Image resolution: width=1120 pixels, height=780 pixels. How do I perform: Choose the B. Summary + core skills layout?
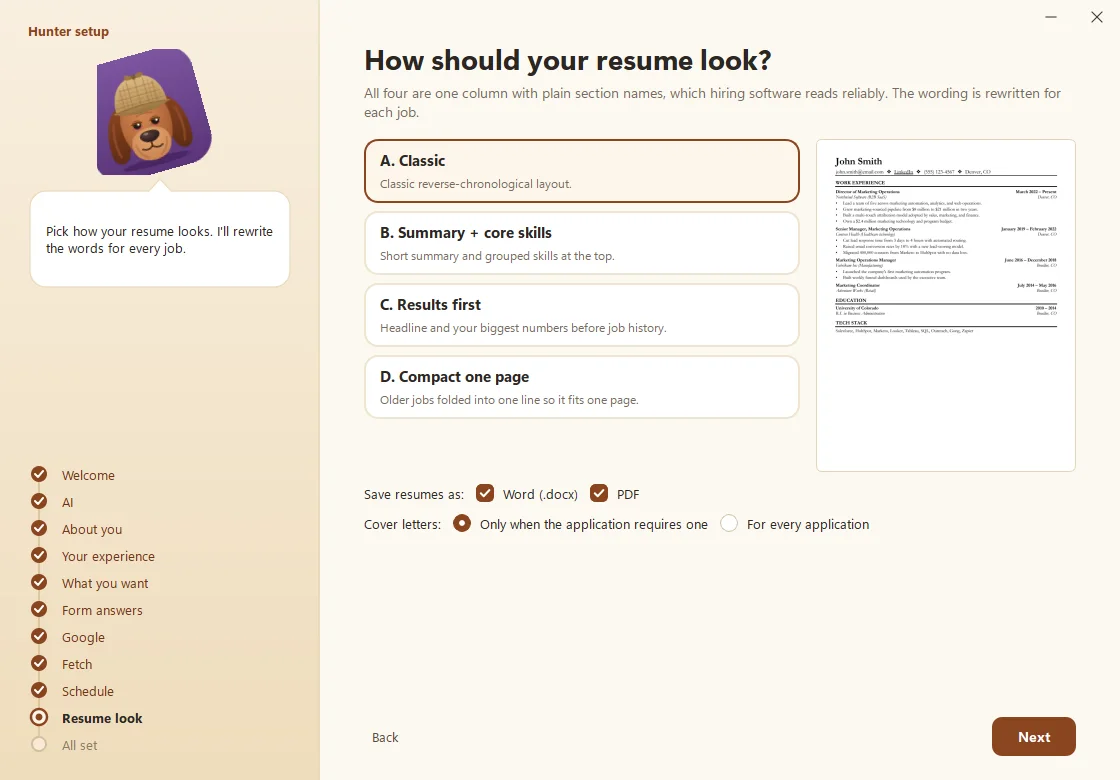click(x=581, y=244)
